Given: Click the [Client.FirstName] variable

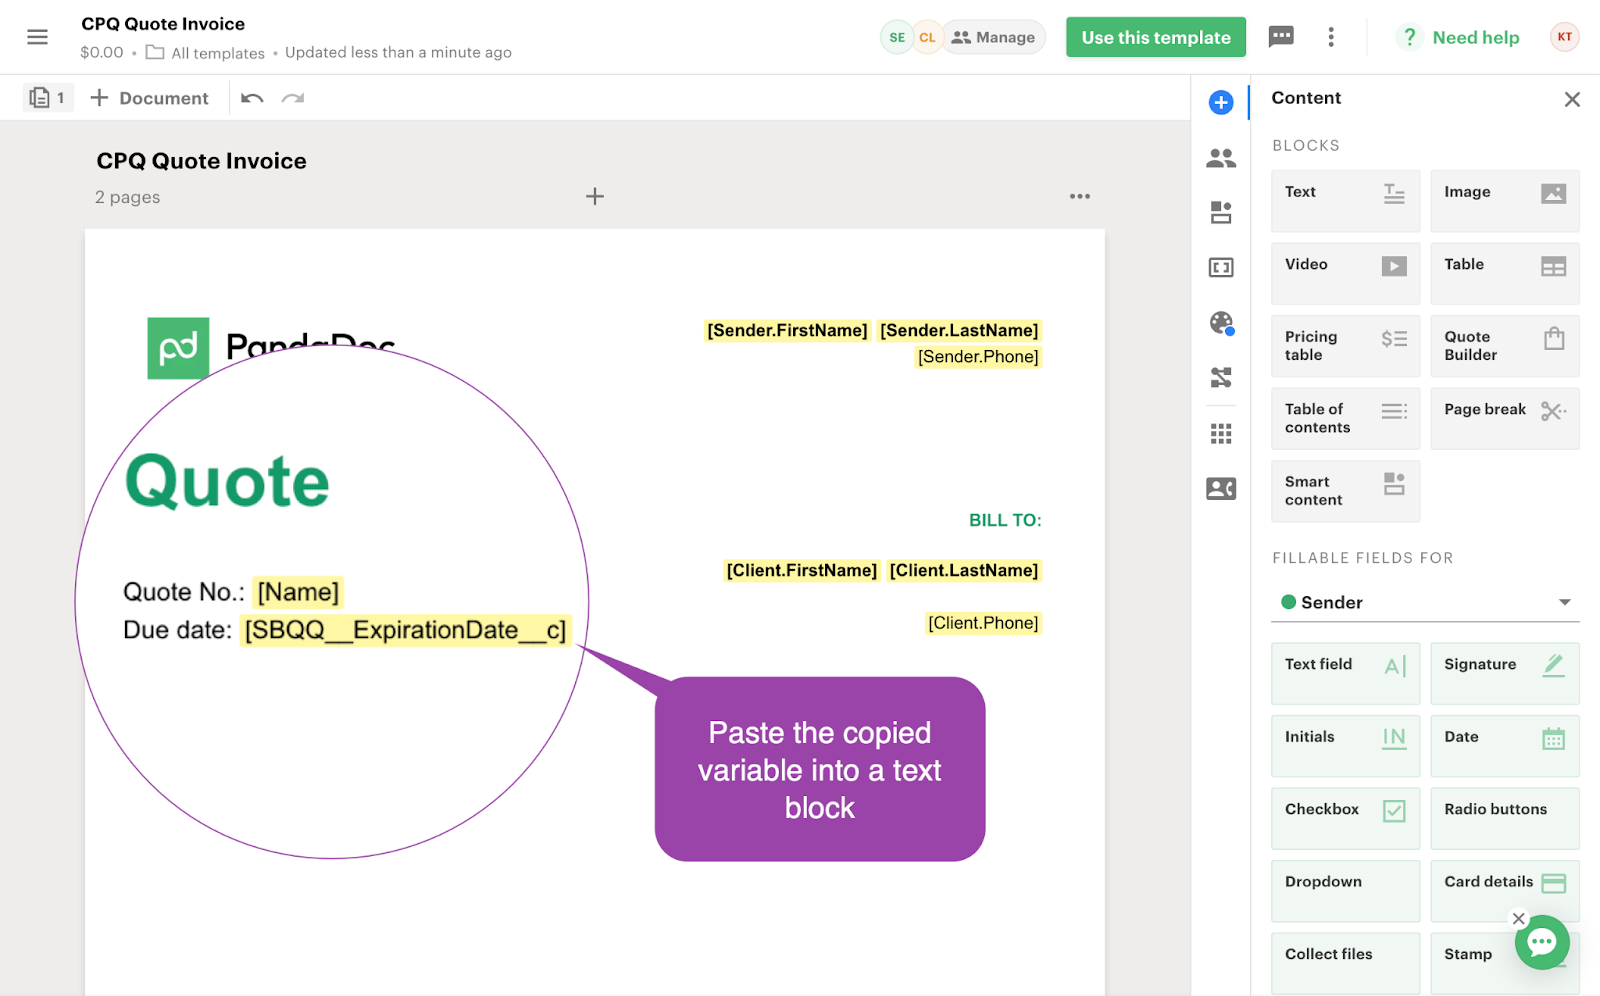Looking at the screenshot, I should pyautogui.click(x=801, y=570).
